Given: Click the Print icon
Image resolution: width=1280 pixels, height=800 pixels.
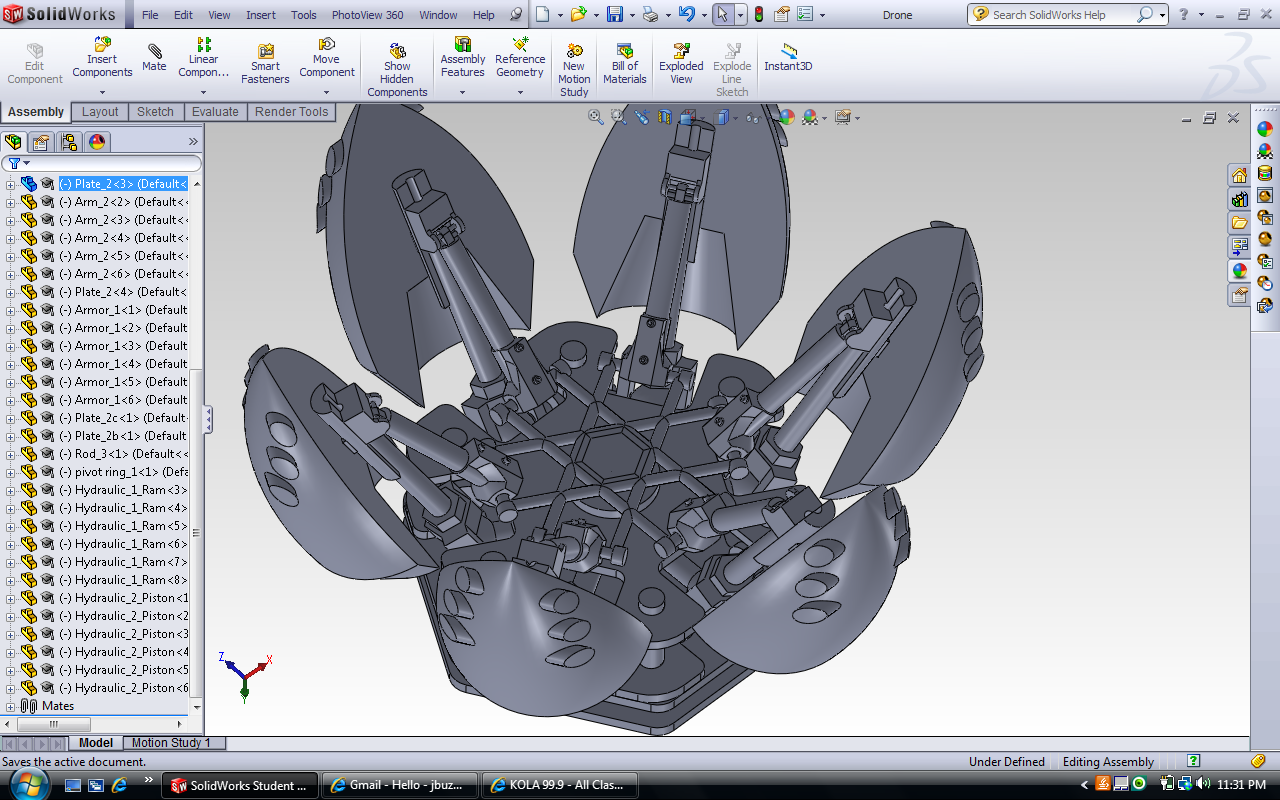Looking at the screenshot, I should [651, 15].
